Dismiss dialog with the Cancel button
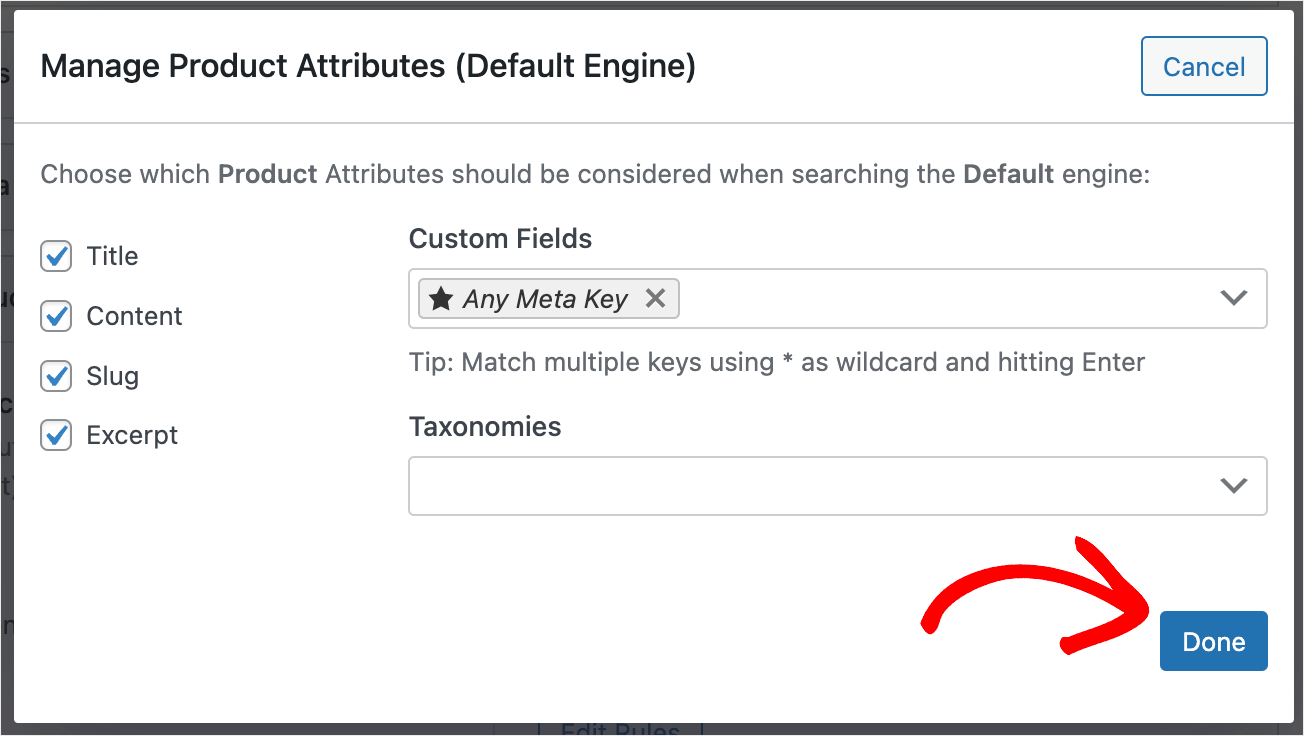 coord(1204,67)
